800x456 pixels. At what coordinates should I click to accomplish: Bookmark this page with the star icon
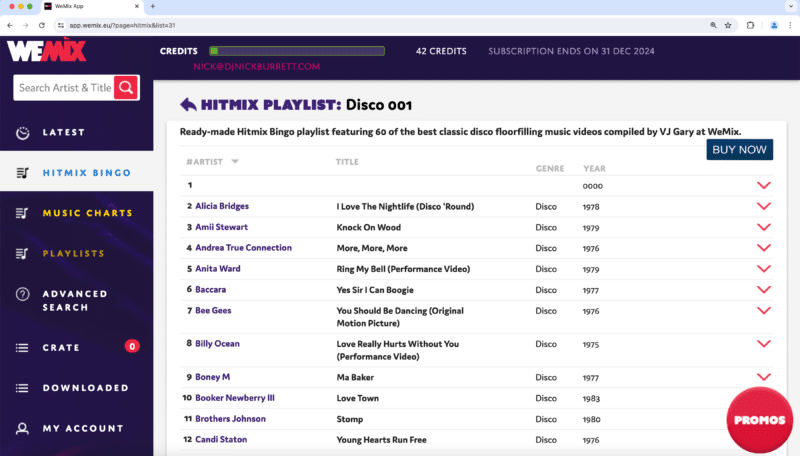(x=728, y=25)
